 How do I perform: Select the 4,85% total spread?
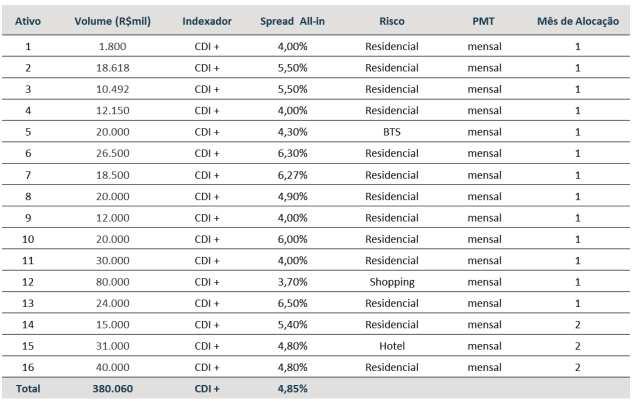pyautogui.click(x=292, y=389)
